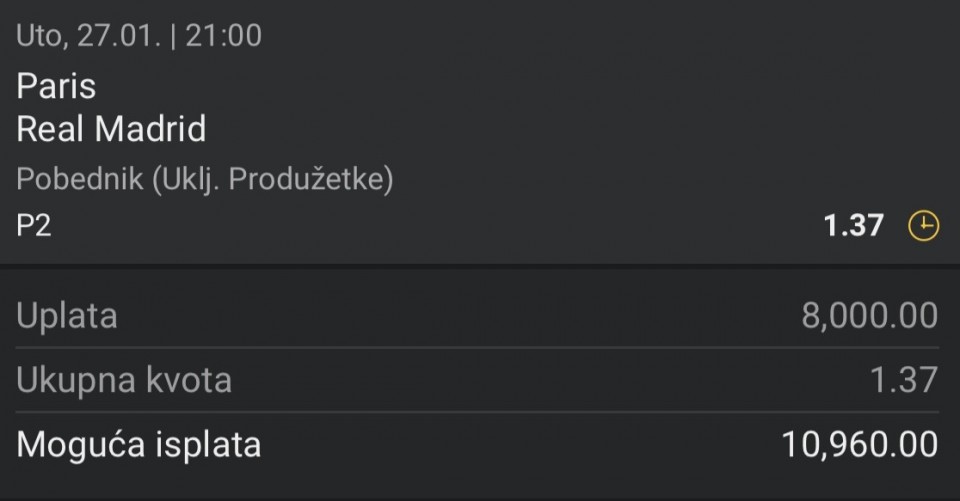Edit the 8,000.00 stake amount

click(869, 316)
